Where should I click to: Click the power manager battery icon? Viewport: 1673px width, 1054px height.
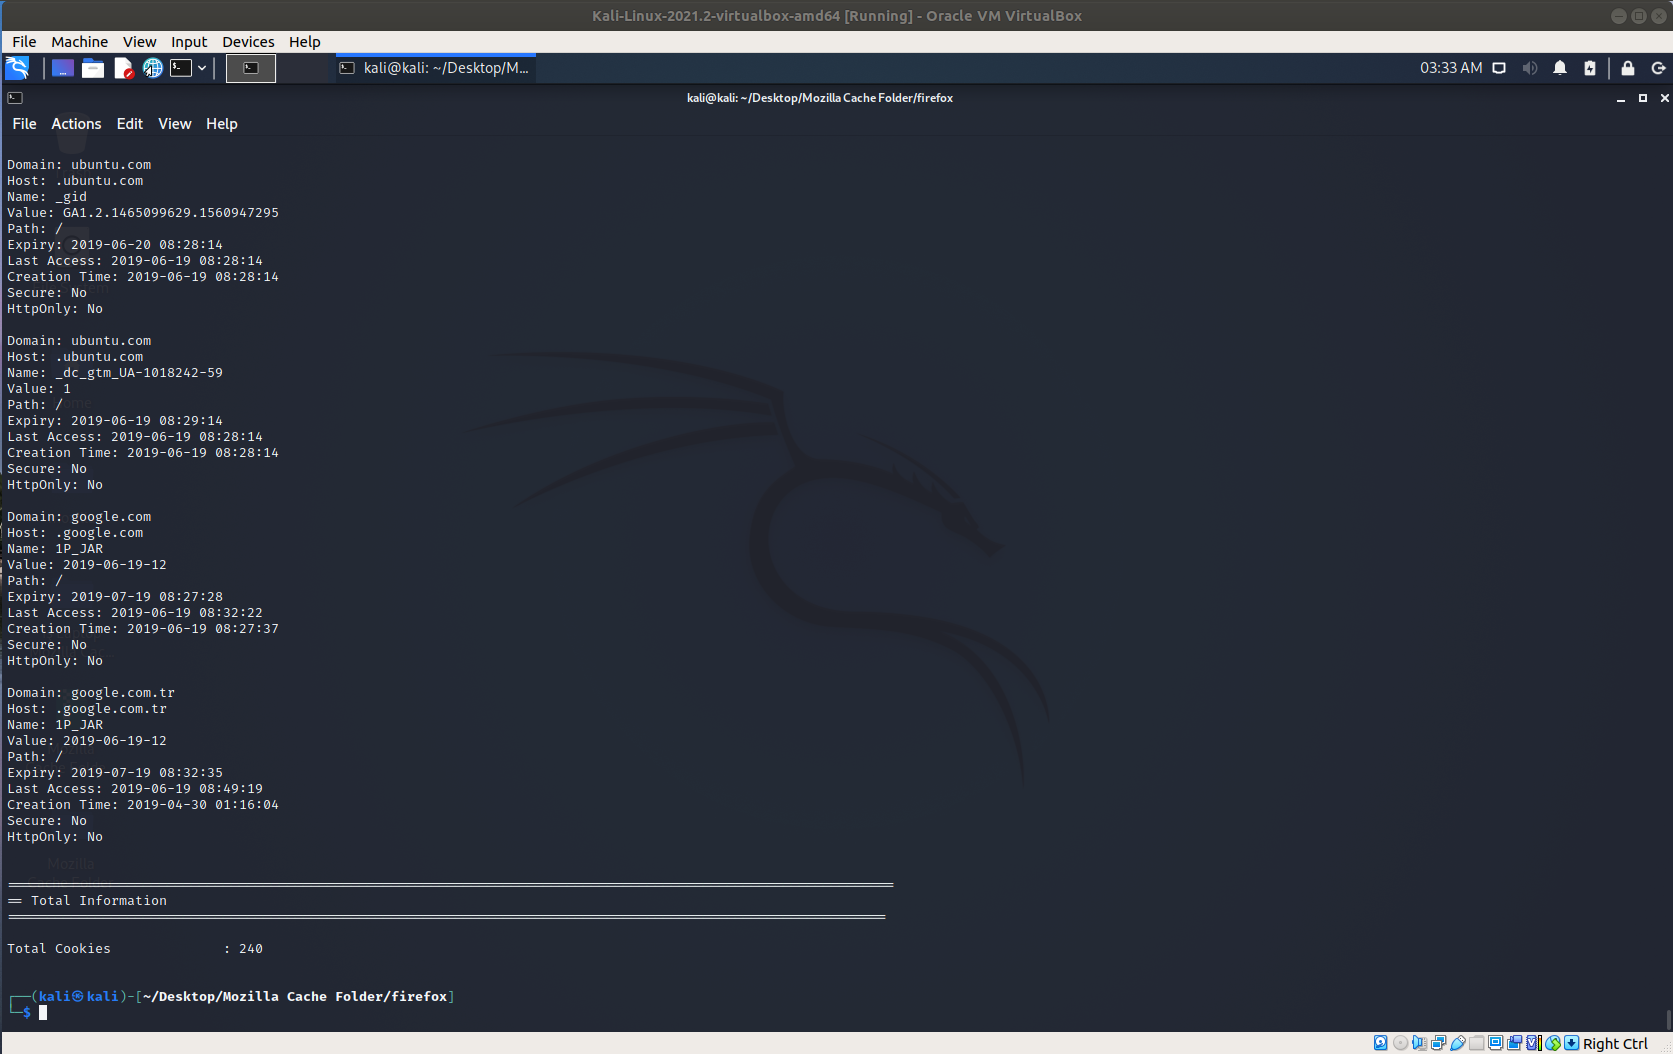[x=1590, y=68]
